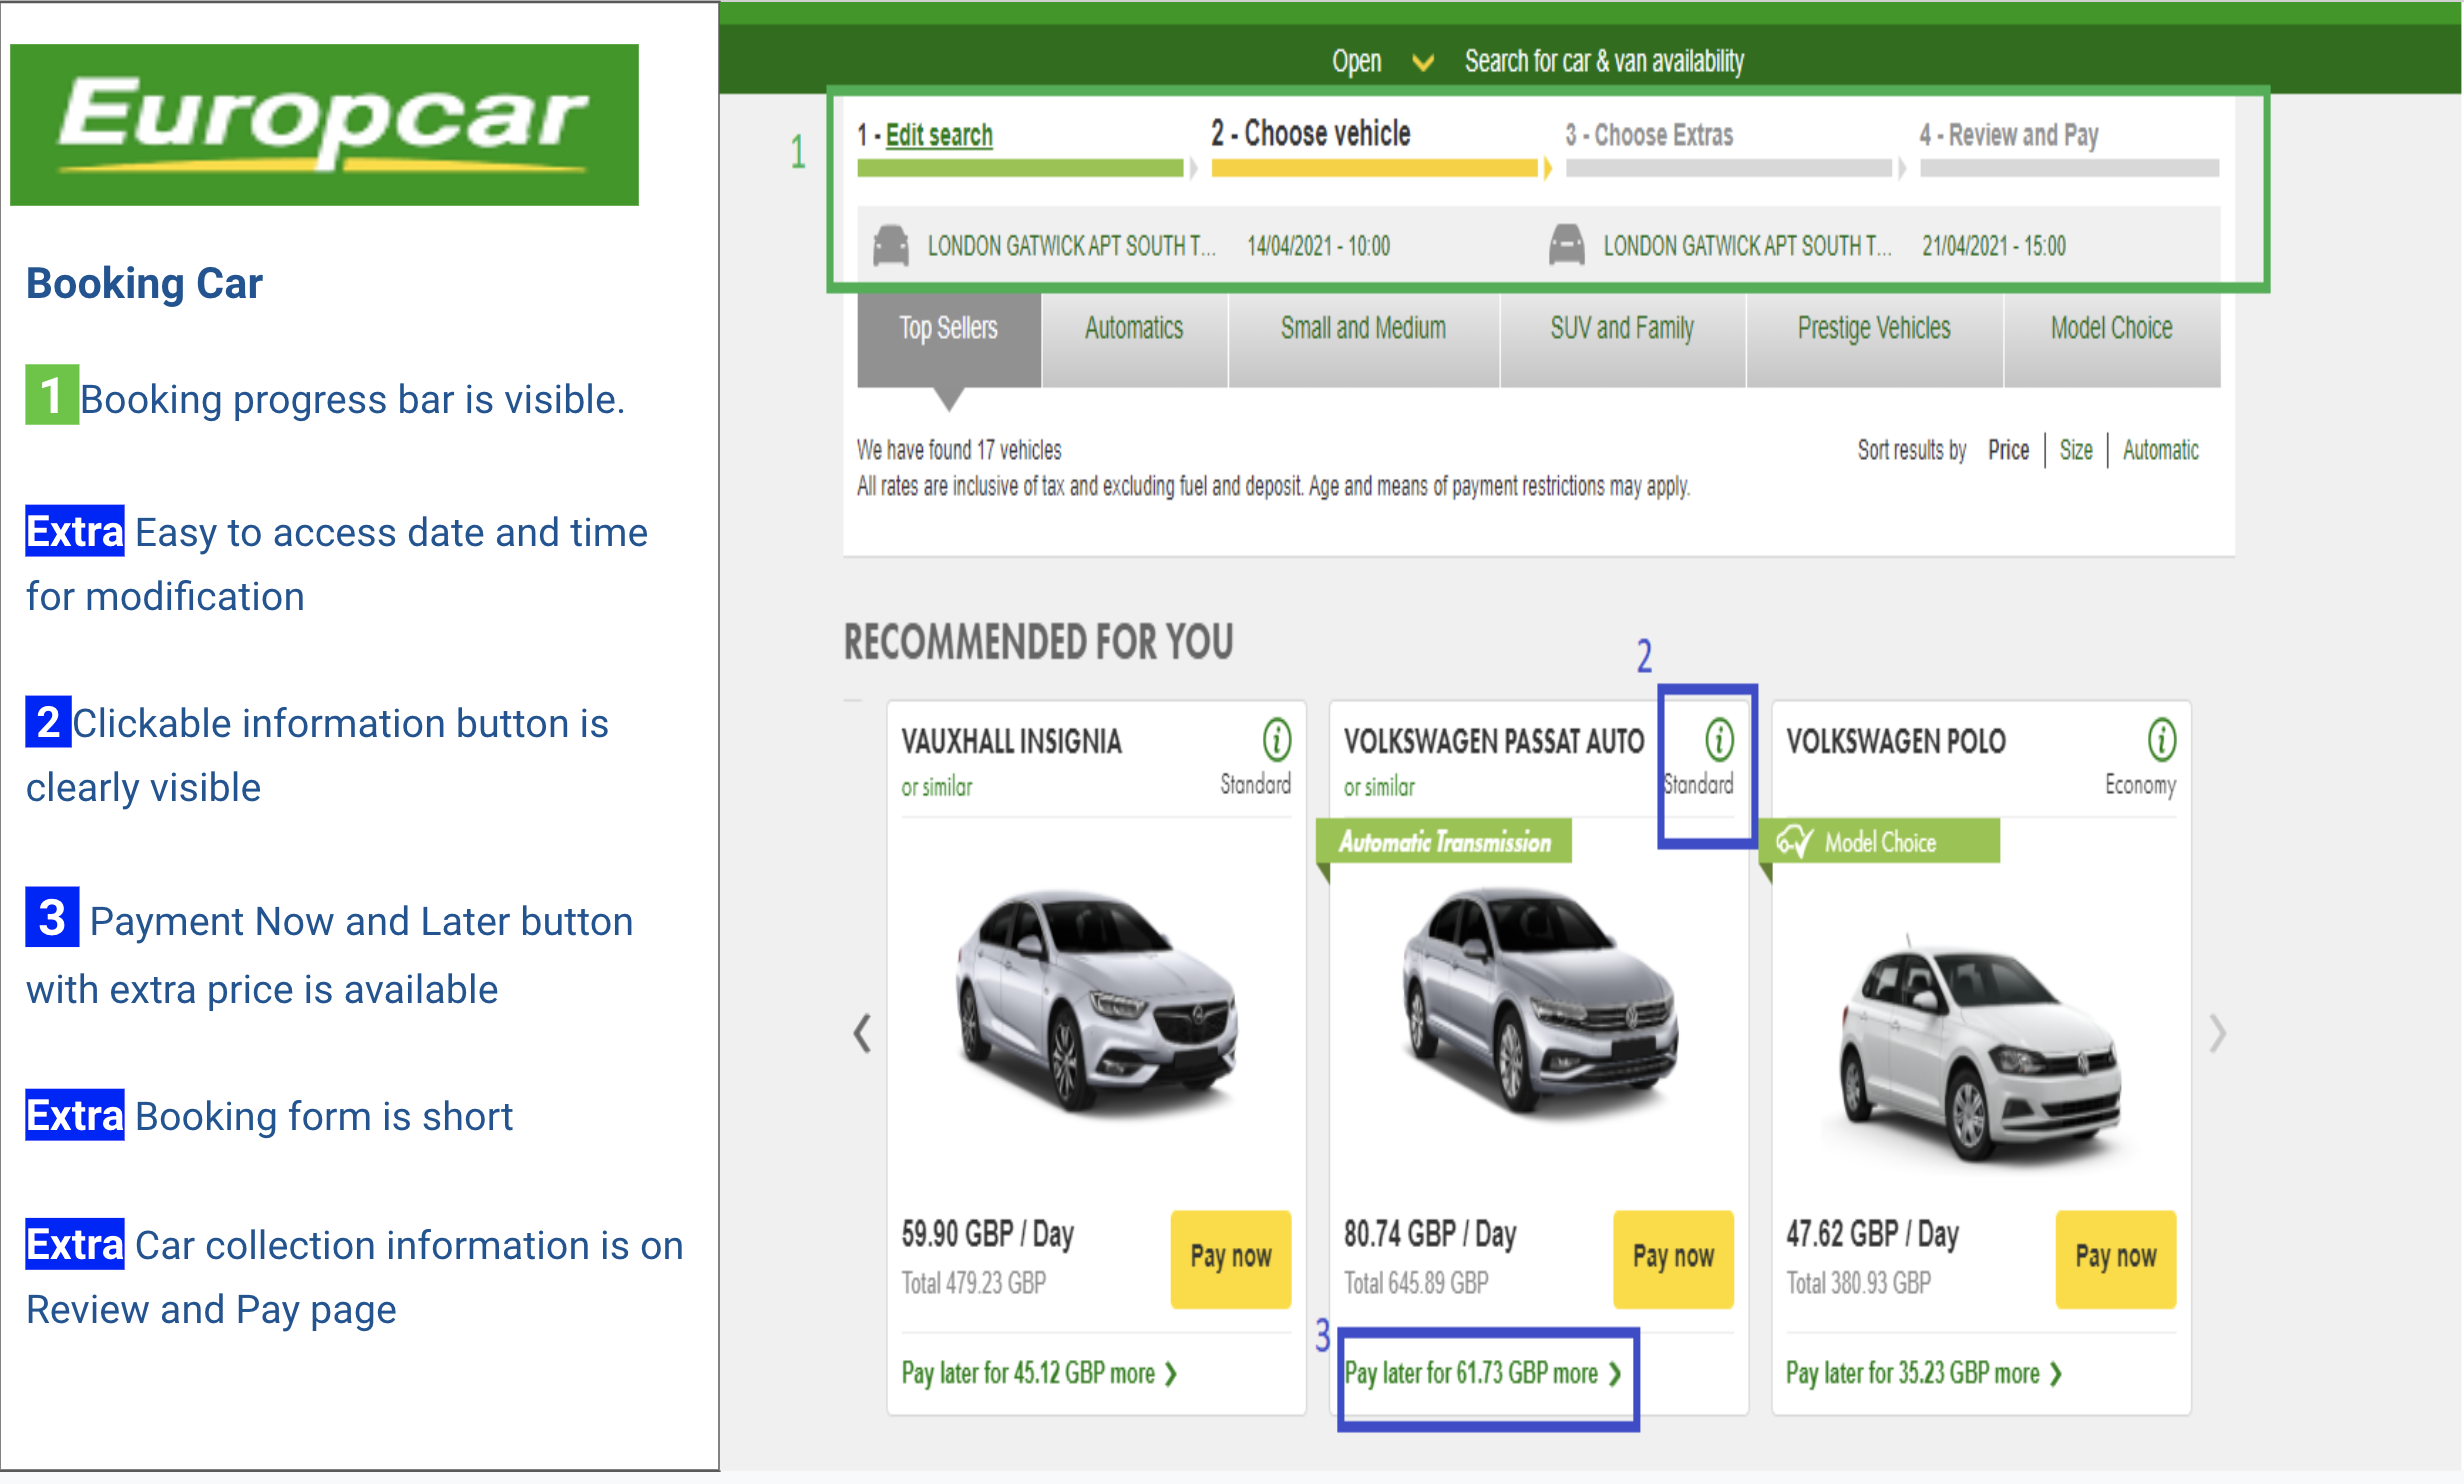Select step 4 - Review and Pay
Image resolution: width=2464 pixels, height=1484 pixels.
[2008, 135]
